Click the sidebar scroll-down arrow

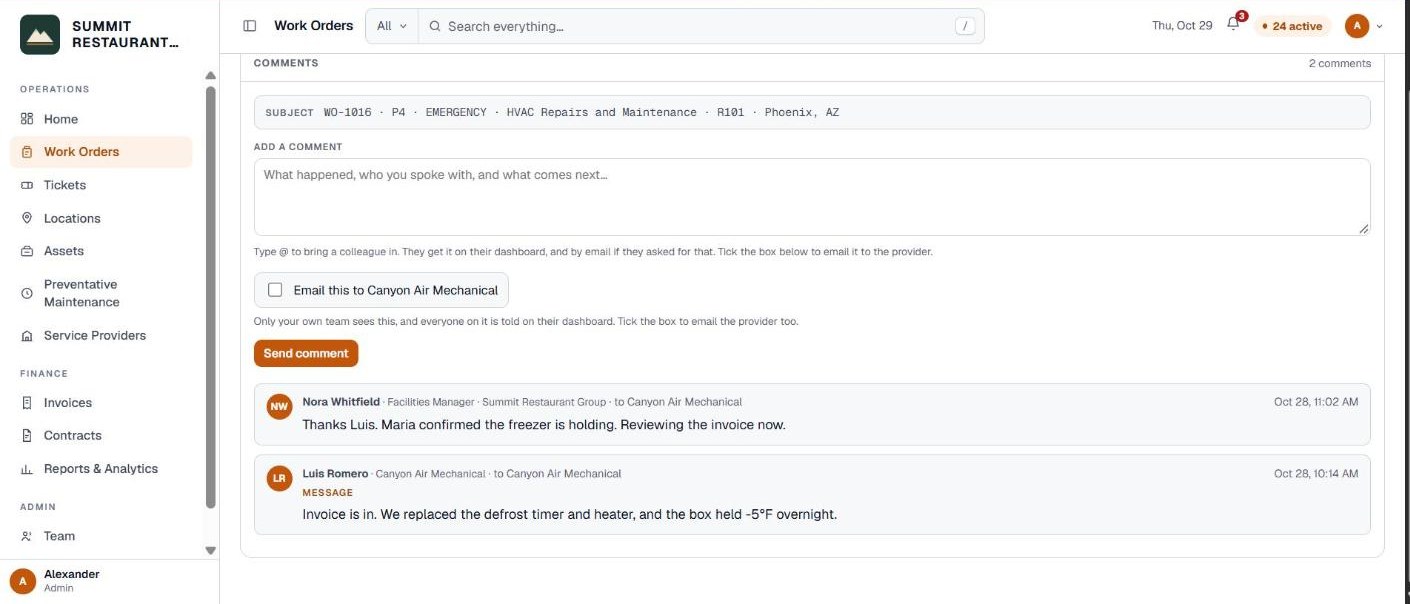click(x=210, y=550)
